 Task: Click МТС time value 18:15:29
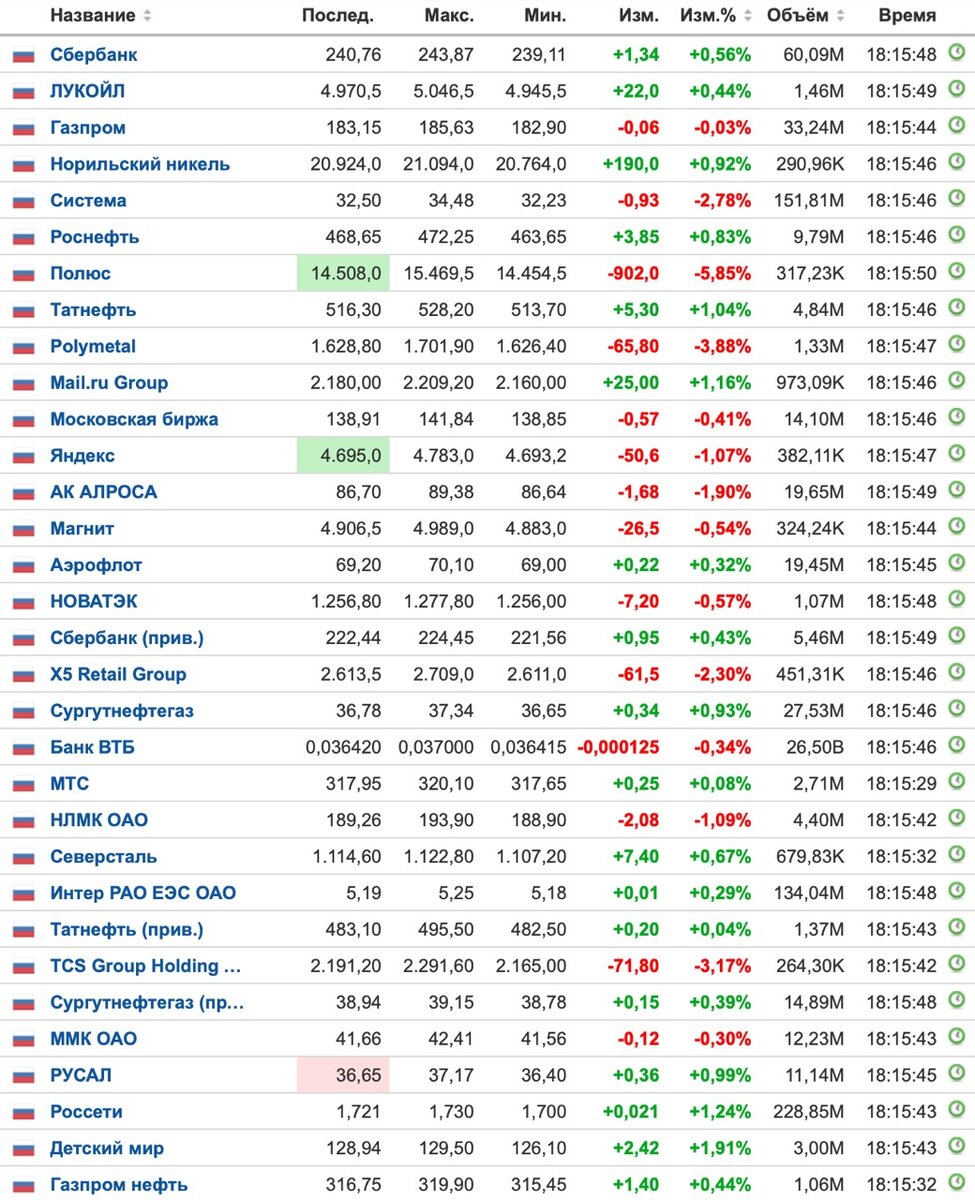click(901, 784)
